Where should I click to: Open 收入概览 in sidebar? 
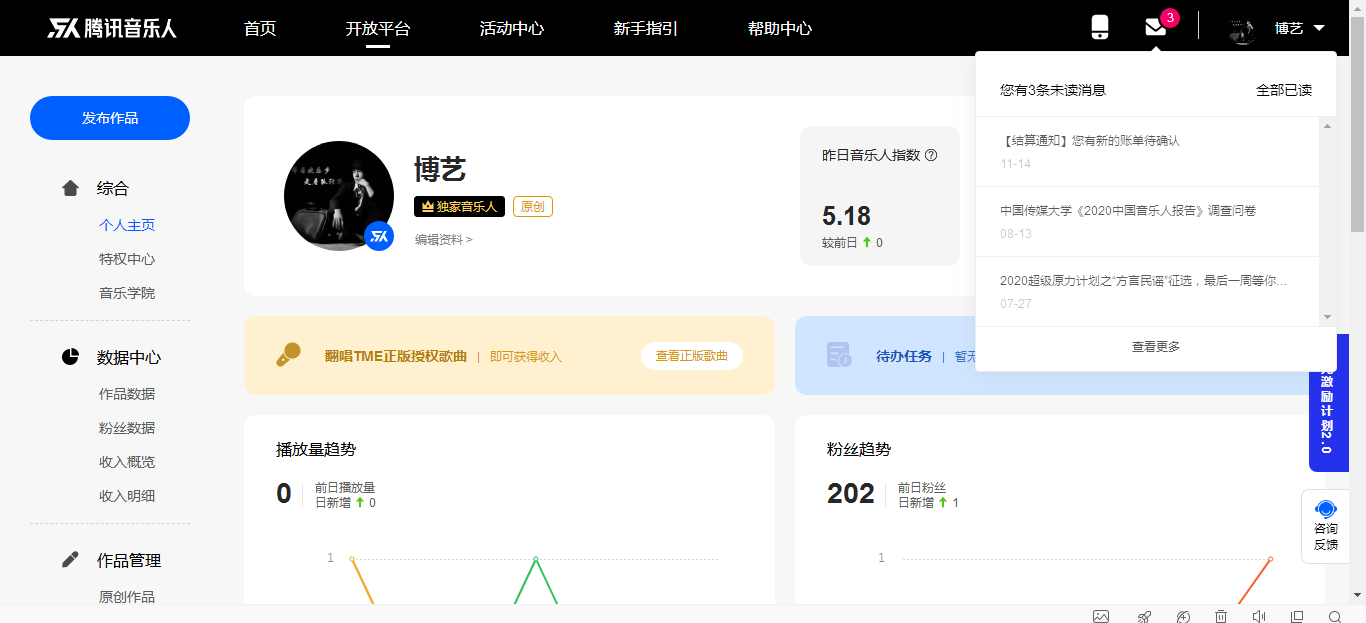pos(127,462)
